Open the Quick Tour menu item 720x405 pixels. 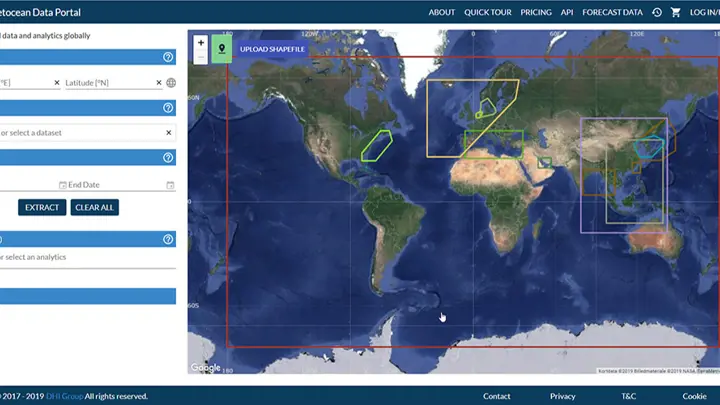click(488, 12)
